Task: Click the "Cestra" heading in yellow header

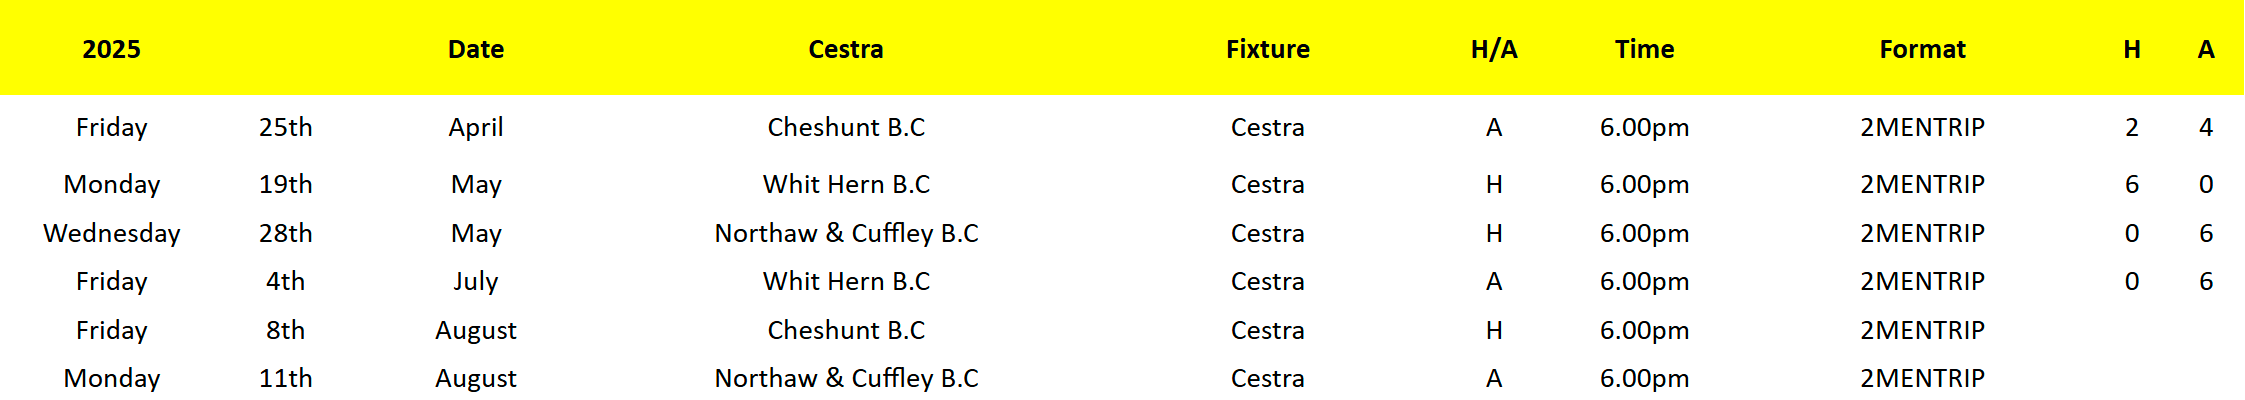Action: (846, 49)
